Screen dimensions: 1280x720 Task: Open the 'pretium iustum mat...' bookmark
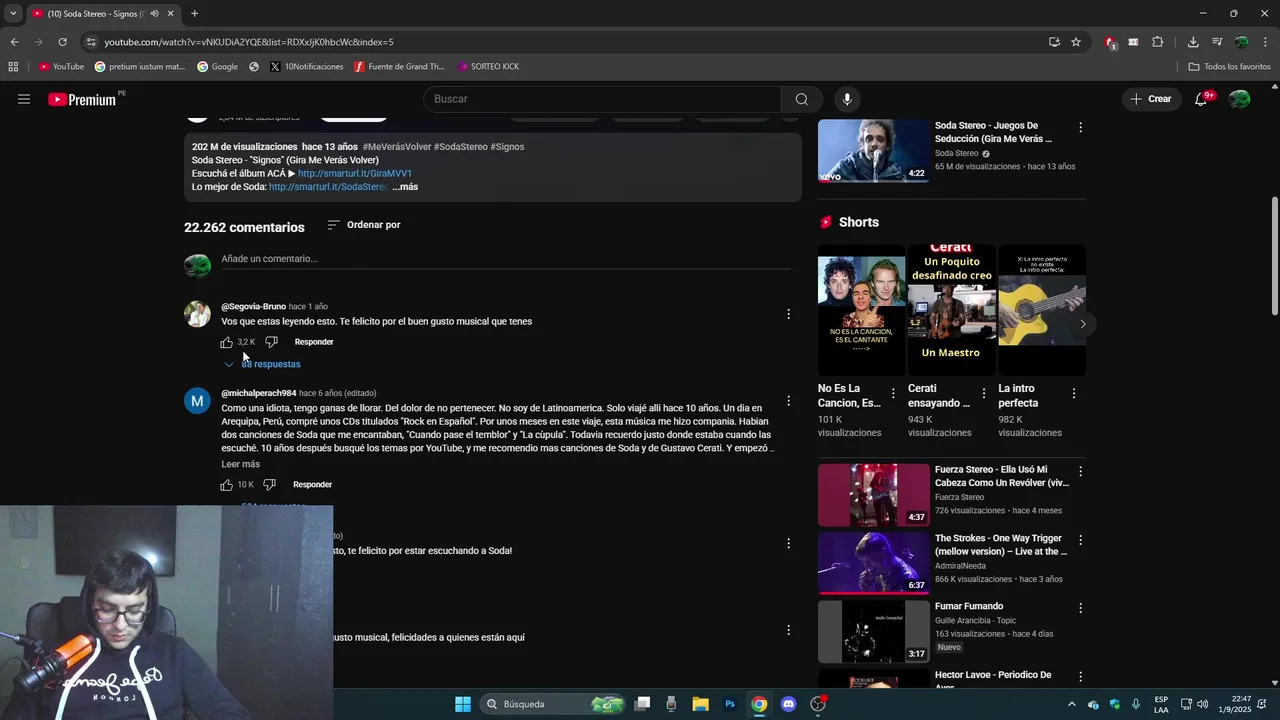[140, 67]
